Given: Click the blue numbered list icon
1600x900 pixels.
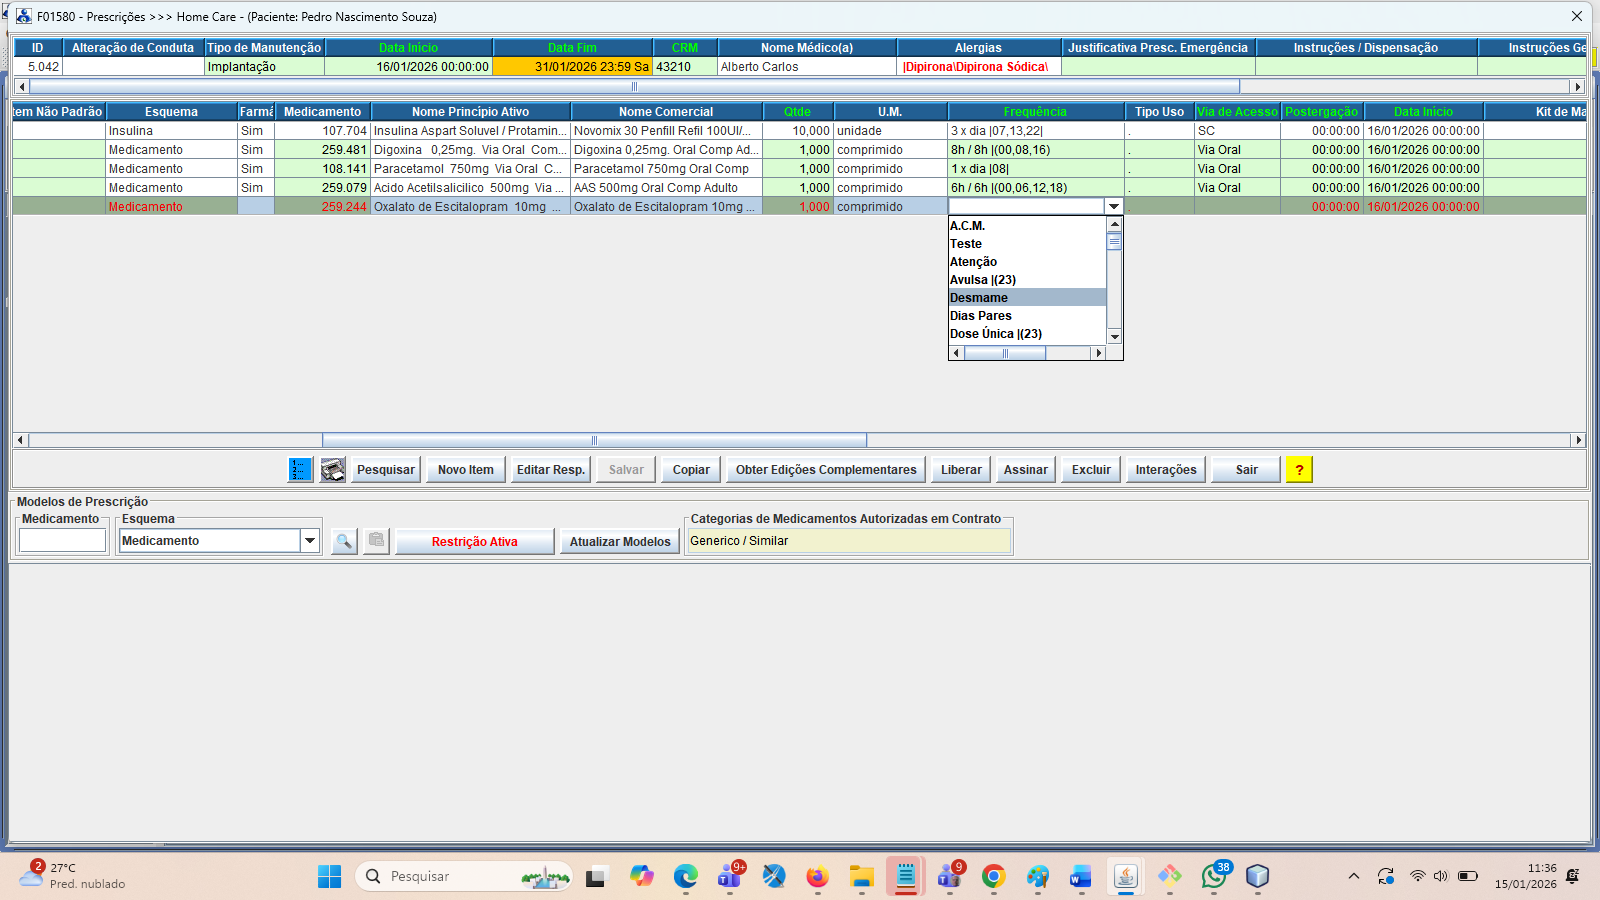Looking at the screenshot, I should tap(300, 470).
